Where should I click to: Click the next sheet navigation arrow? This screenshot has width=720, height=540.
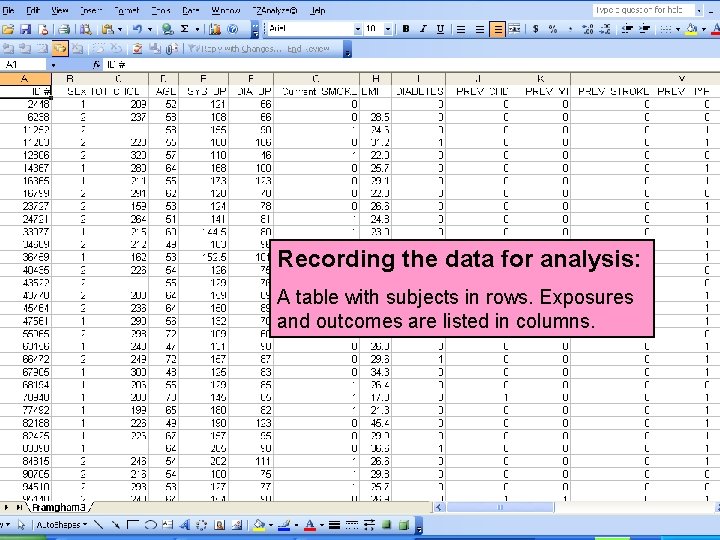6,507
